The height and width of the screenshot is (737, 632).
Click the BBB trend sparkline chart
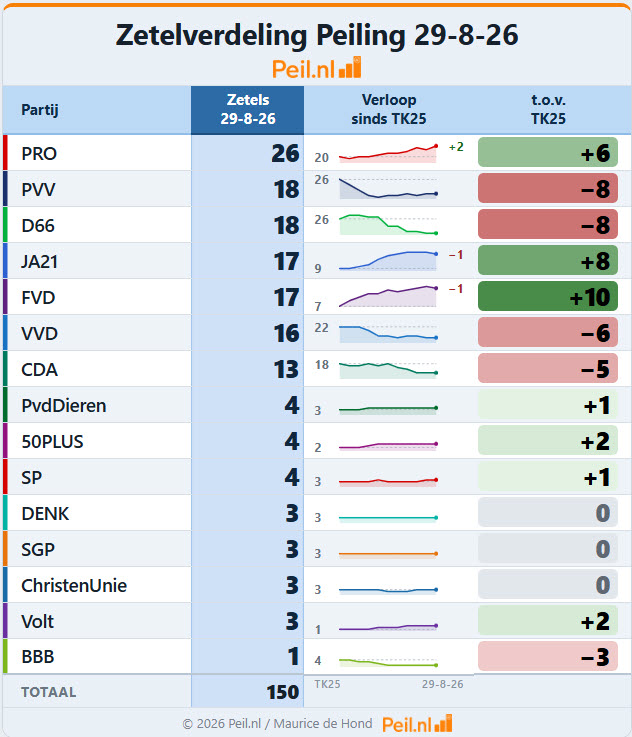pyautogui.click(x=388, y=662)
